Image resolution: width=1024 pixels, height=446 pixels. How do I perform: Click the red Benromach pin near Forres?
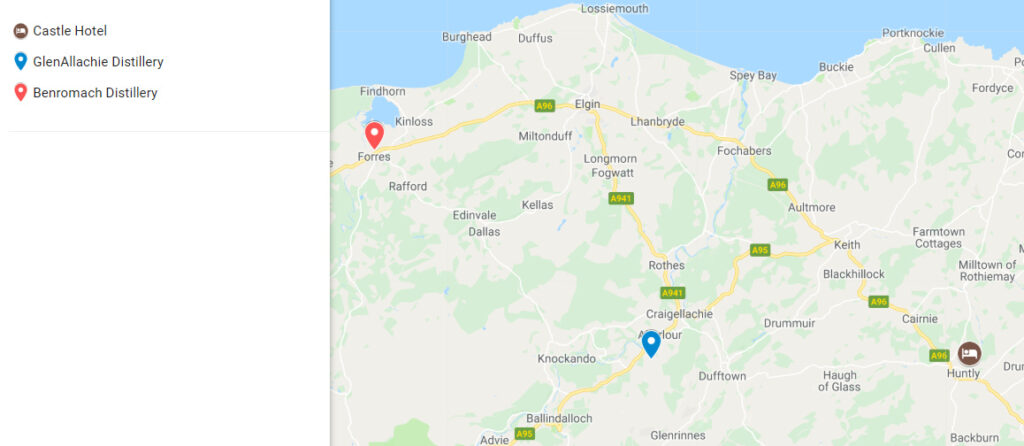point(374,135)
